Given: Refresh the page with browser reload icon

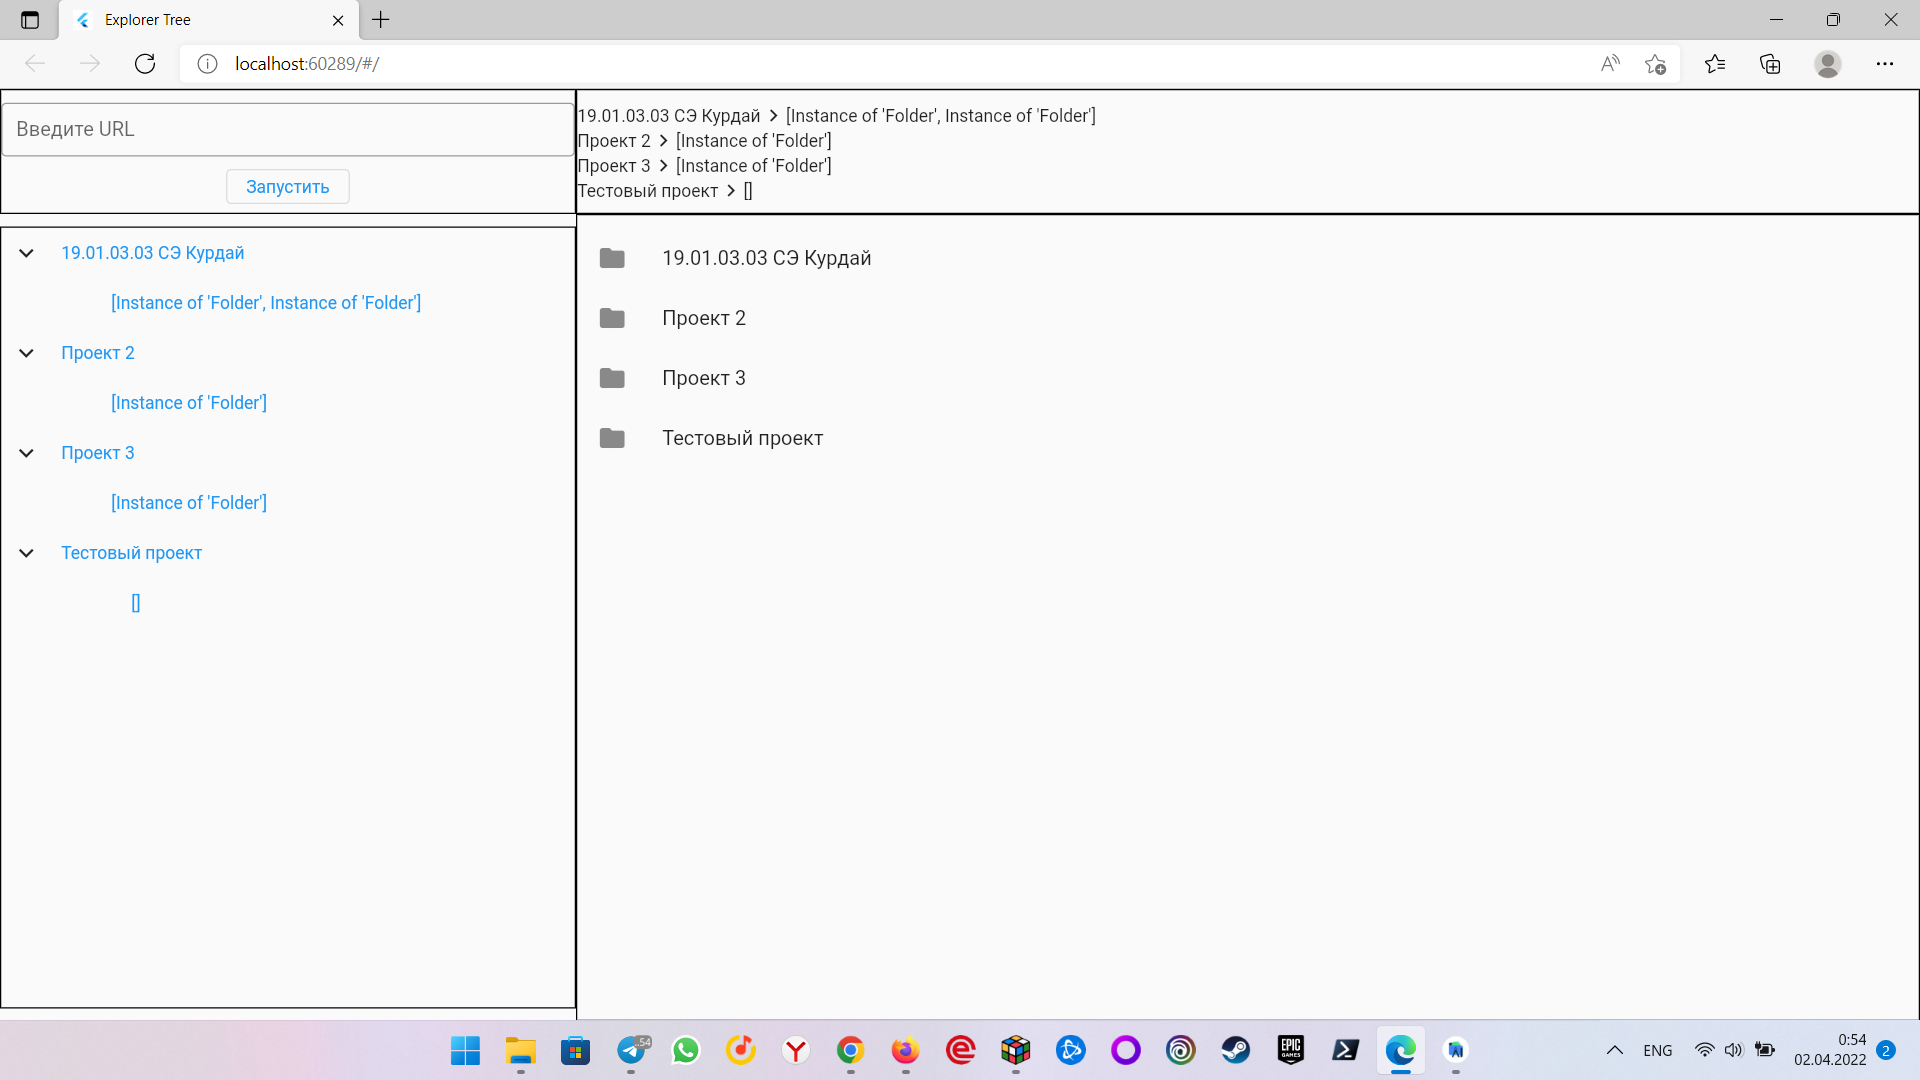Looking at the screenshot, I should 145,64.
